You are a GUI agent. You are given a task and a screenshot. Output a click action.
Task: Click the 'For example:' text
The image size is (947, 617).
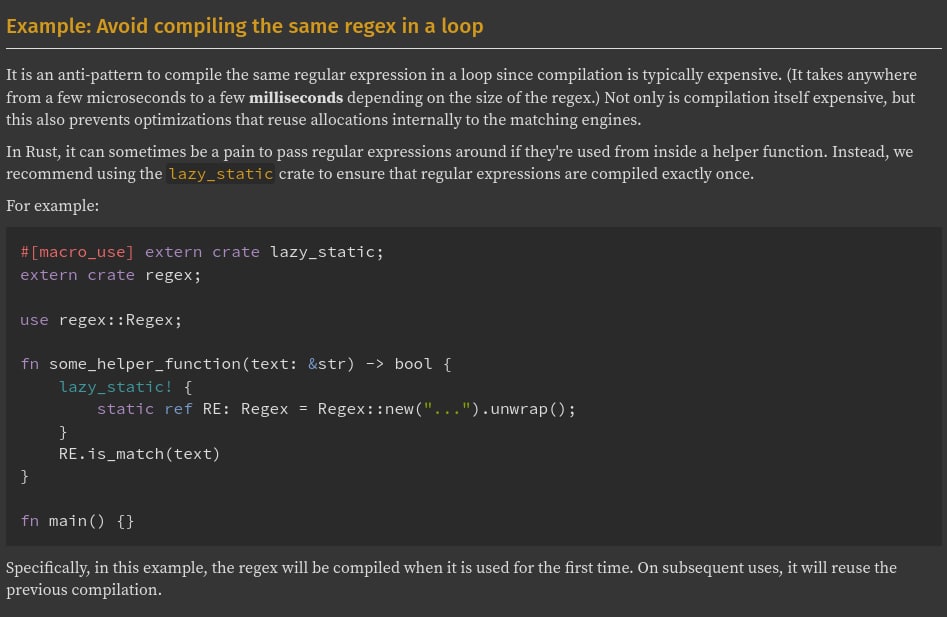pos(52,206)
